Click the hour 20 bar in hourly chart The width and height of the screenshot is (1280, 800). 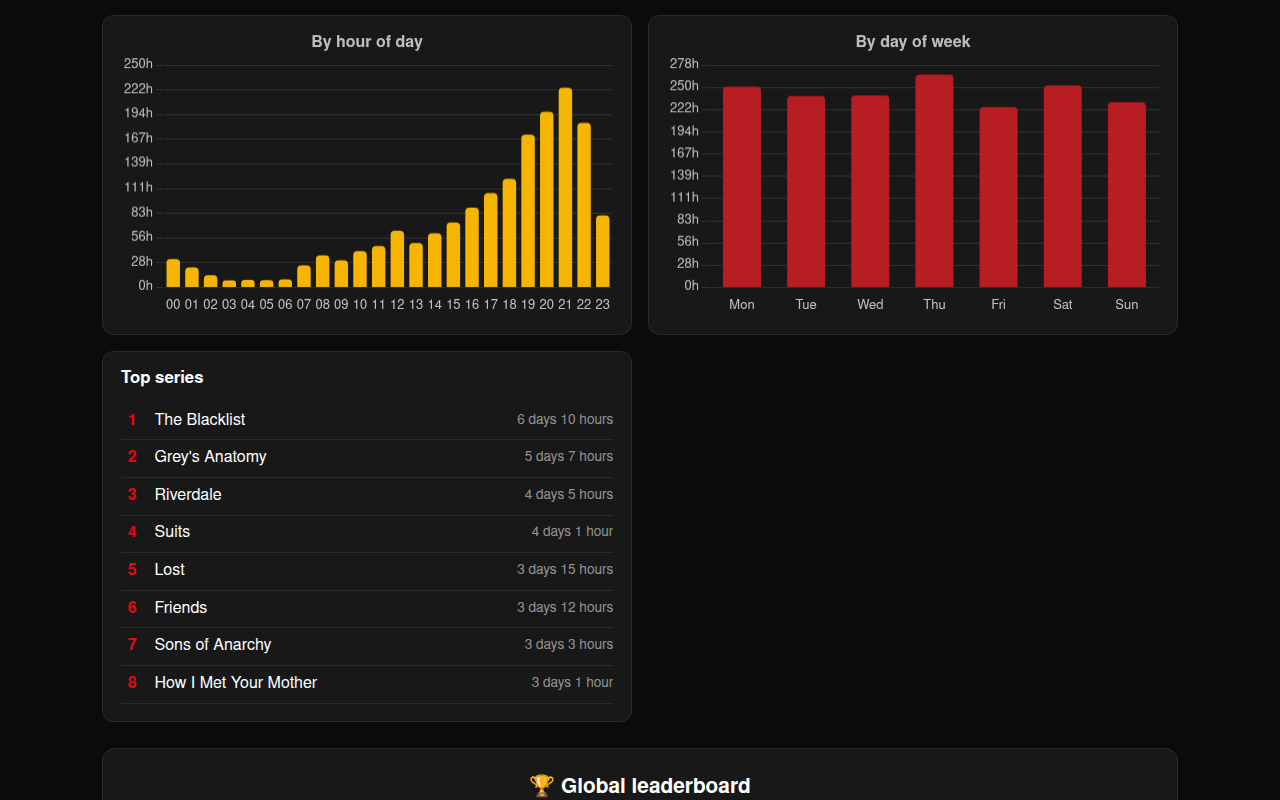pos(547,200)
